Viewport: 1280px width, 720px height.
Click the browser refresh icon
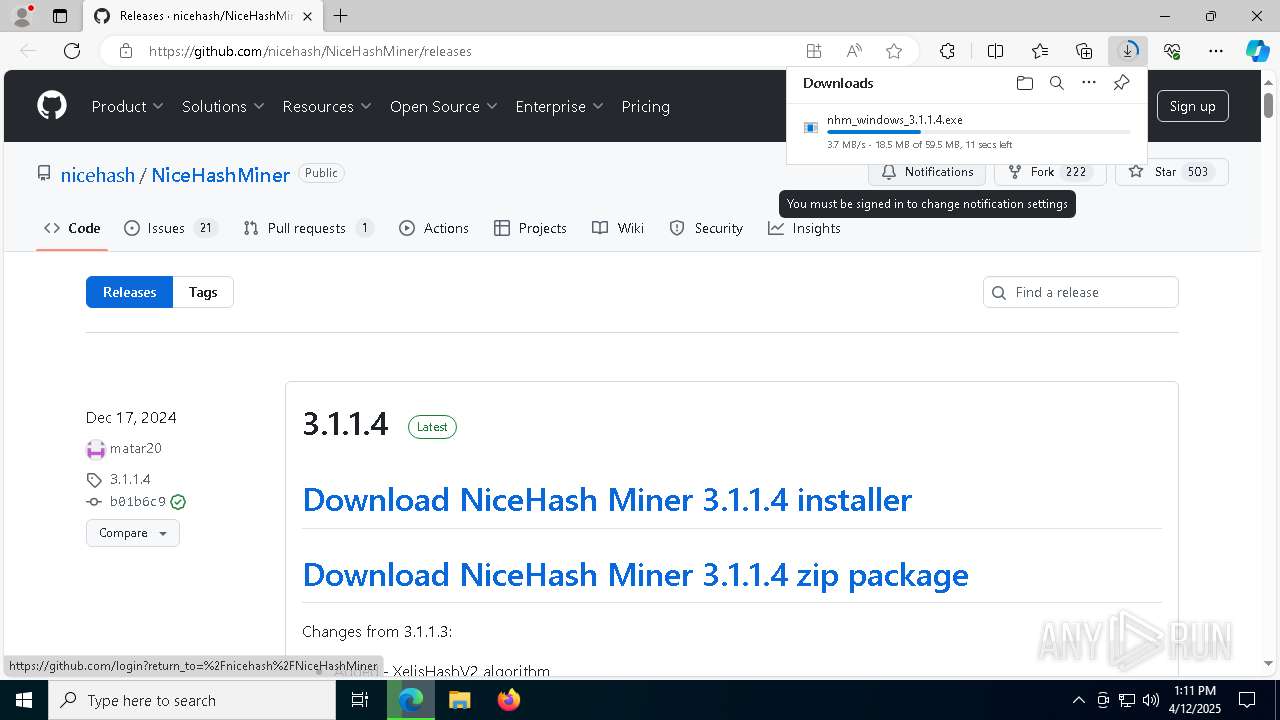pyautogui.click(x=72, y=51)
